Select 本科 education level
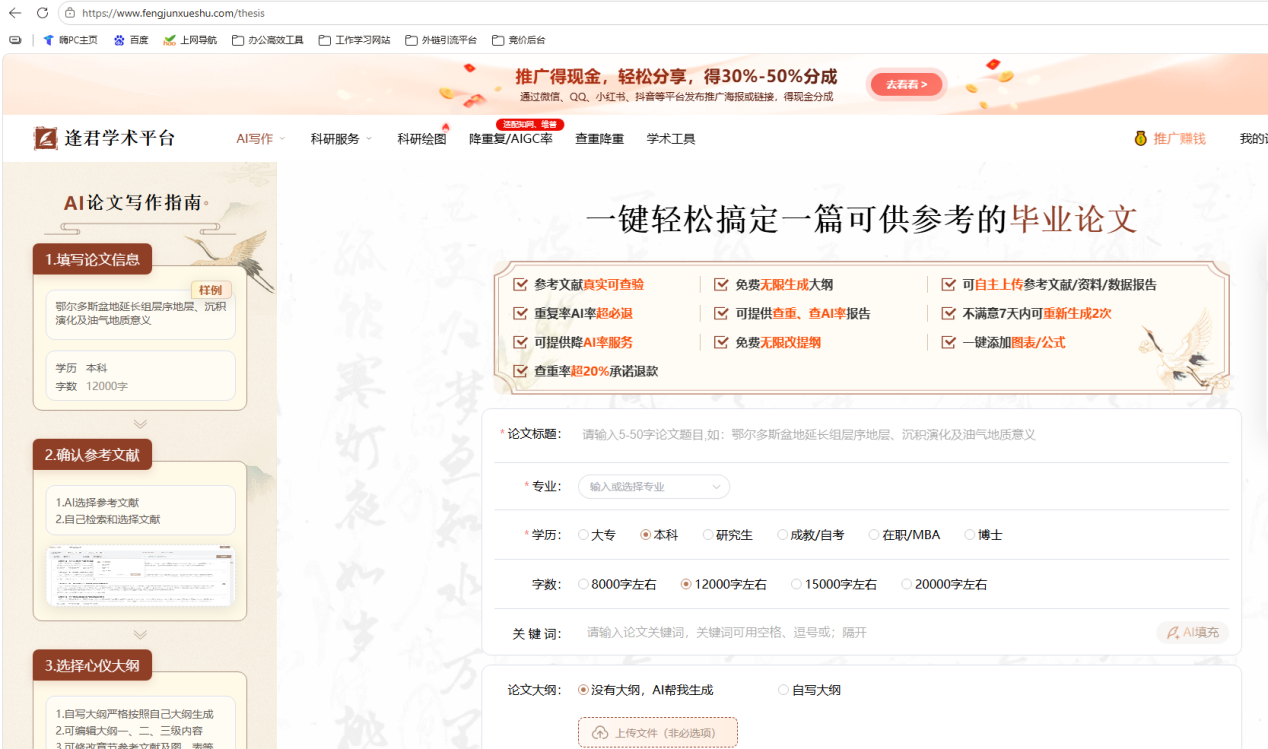The width and height of the screenshot is (1268, 749). click(x=659, y=535)
